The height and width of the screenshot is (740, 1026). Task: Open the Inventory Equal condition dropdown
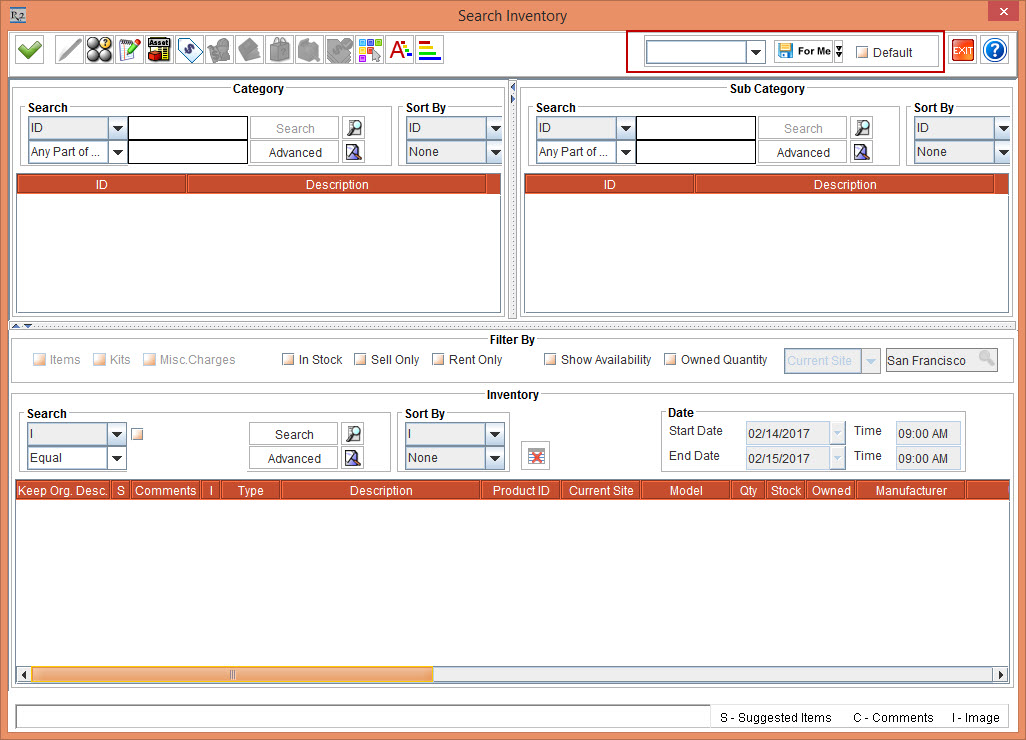(x=117, y=458)
